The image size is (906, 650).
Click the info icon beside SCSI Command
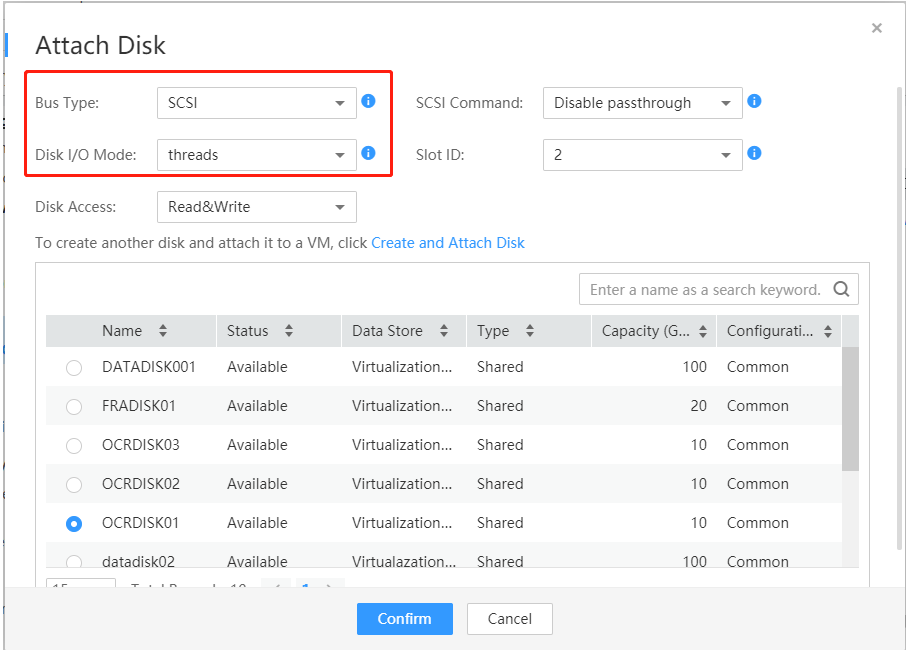(x=755, y=101)
